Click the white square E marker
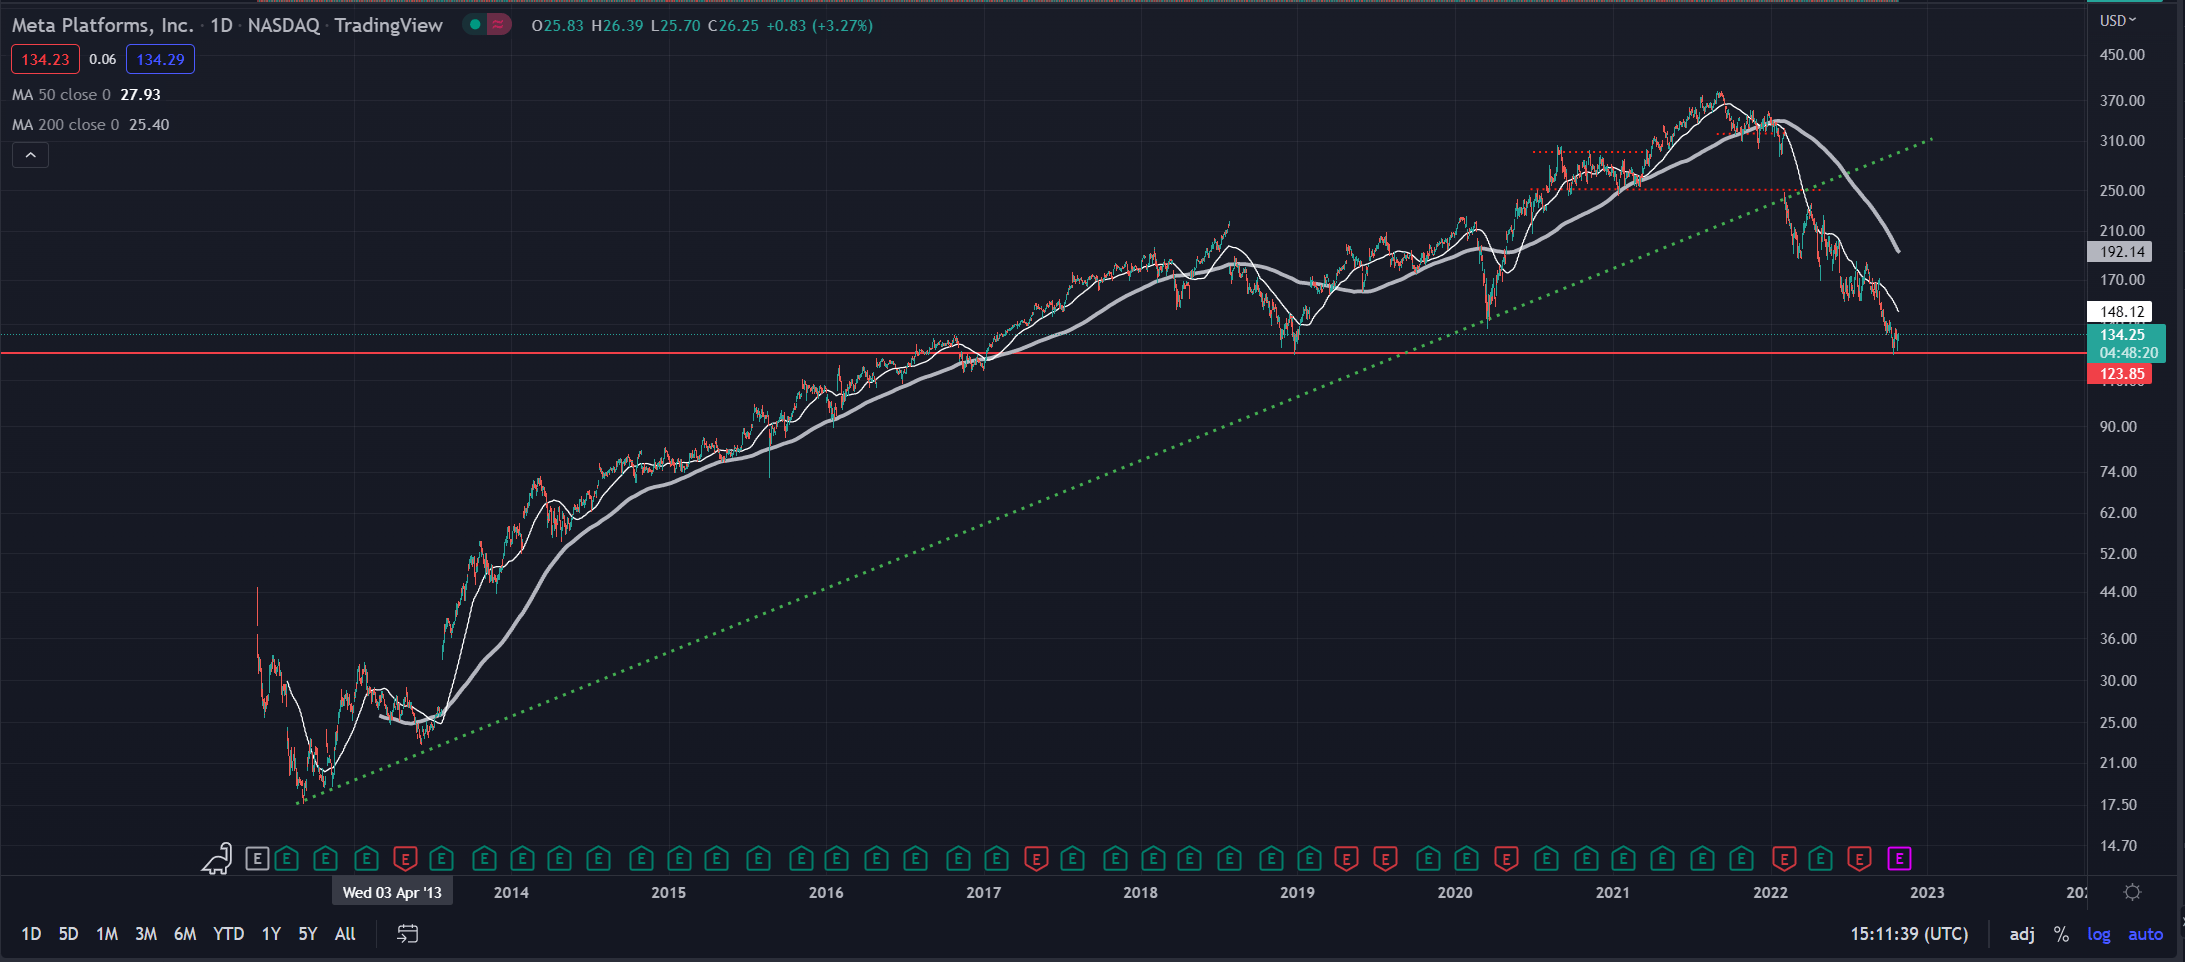 point(257,858)
